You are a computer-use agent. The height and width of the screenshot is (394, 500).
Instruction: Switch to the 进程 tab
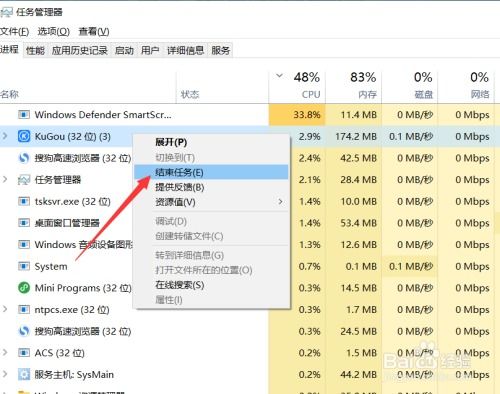click(x=9, y=50)
